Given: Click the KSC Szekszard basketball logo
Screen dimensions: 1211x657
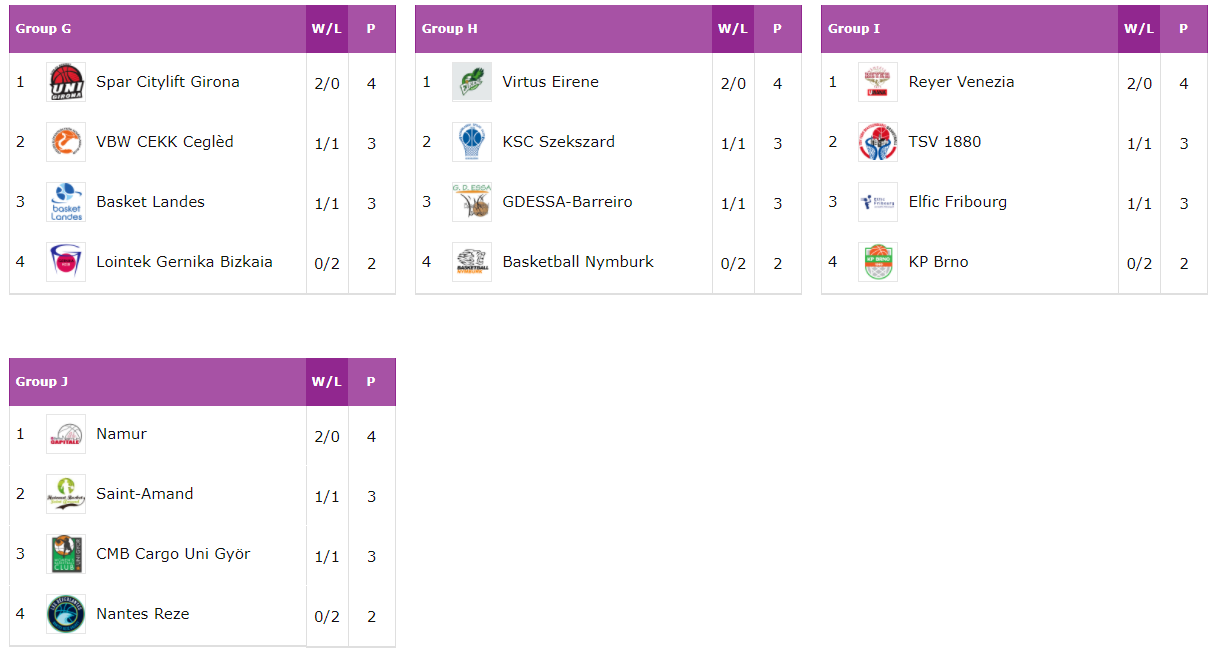Looking at the screenshot, I should click(472, 142).
